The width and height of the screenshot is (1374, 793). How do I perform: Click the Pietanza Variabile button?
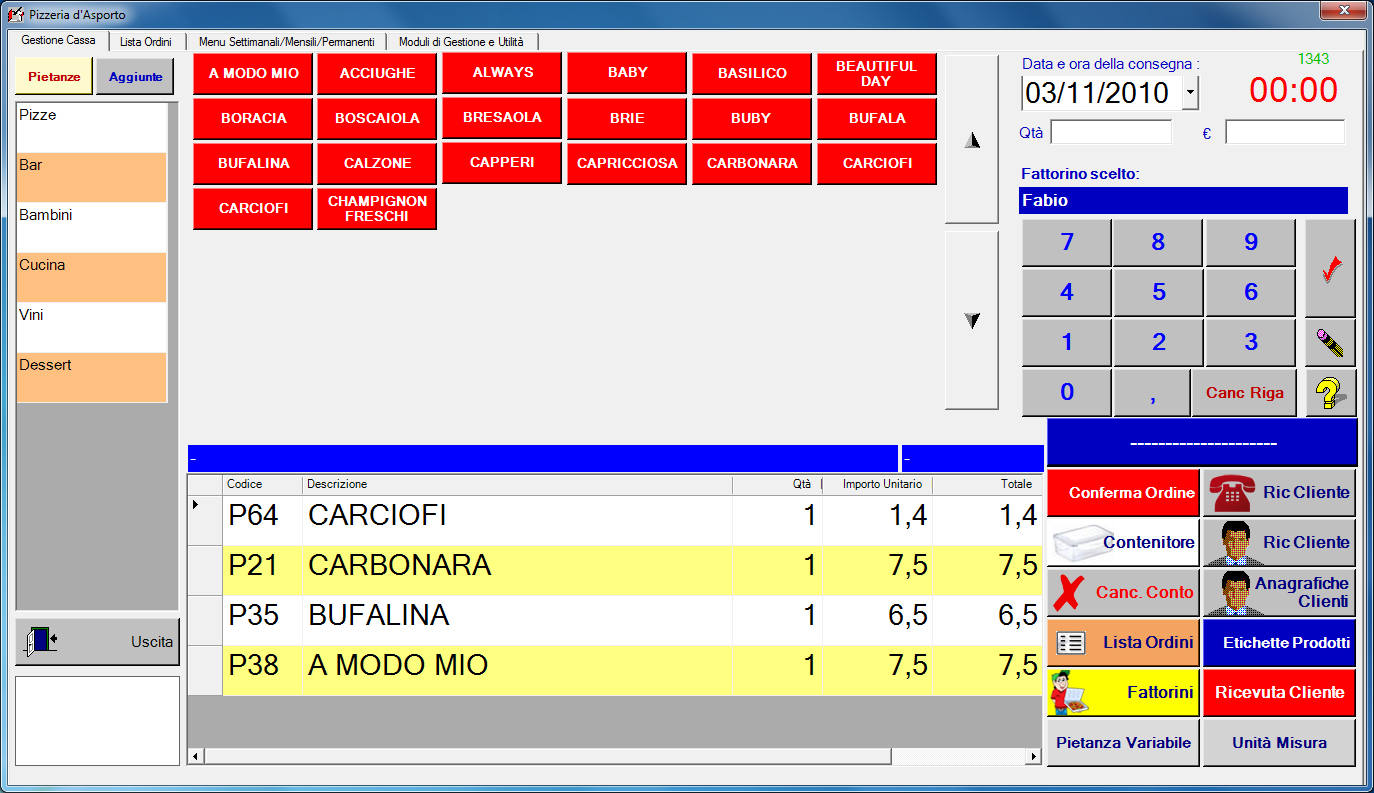tap(1123, 742)
